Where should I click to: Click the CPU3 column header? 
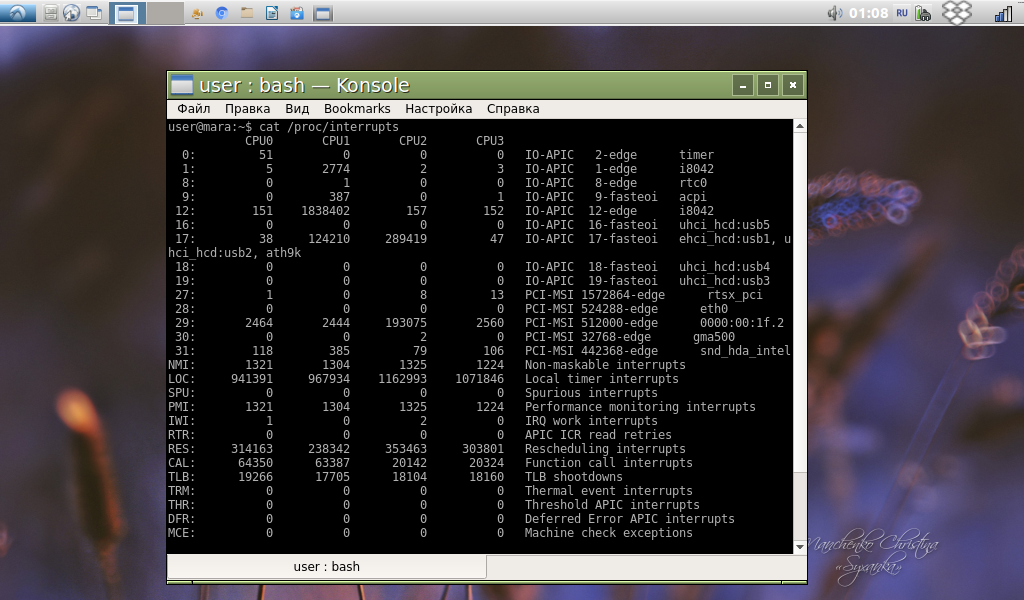490,140
